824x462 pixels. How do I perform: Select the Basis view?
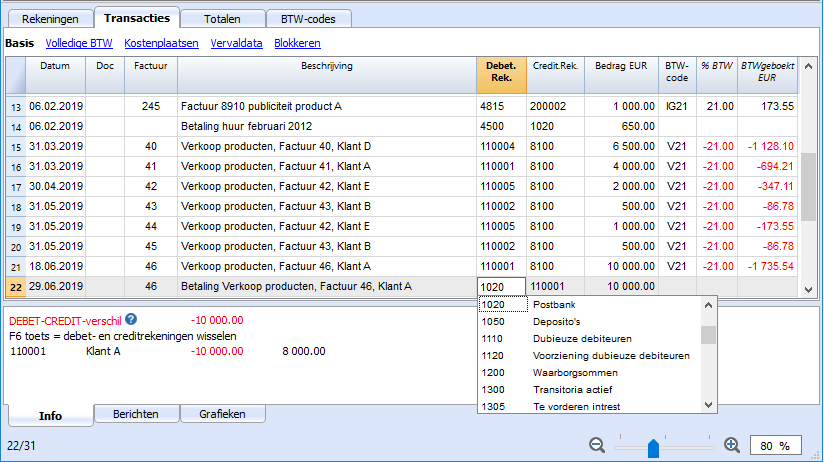(x=19, y=43)
